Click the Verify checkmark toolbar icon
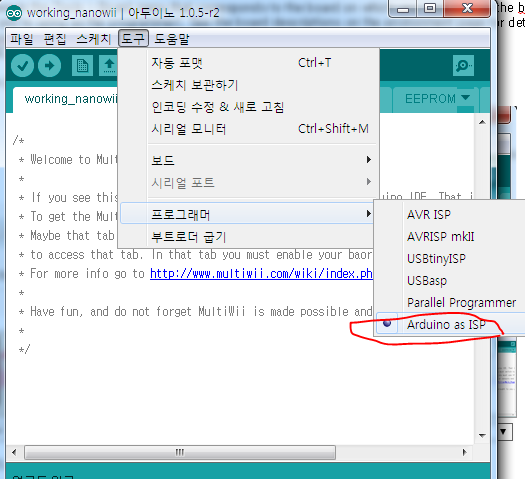This screenshot has height=479, width=525. coord(22,66)
